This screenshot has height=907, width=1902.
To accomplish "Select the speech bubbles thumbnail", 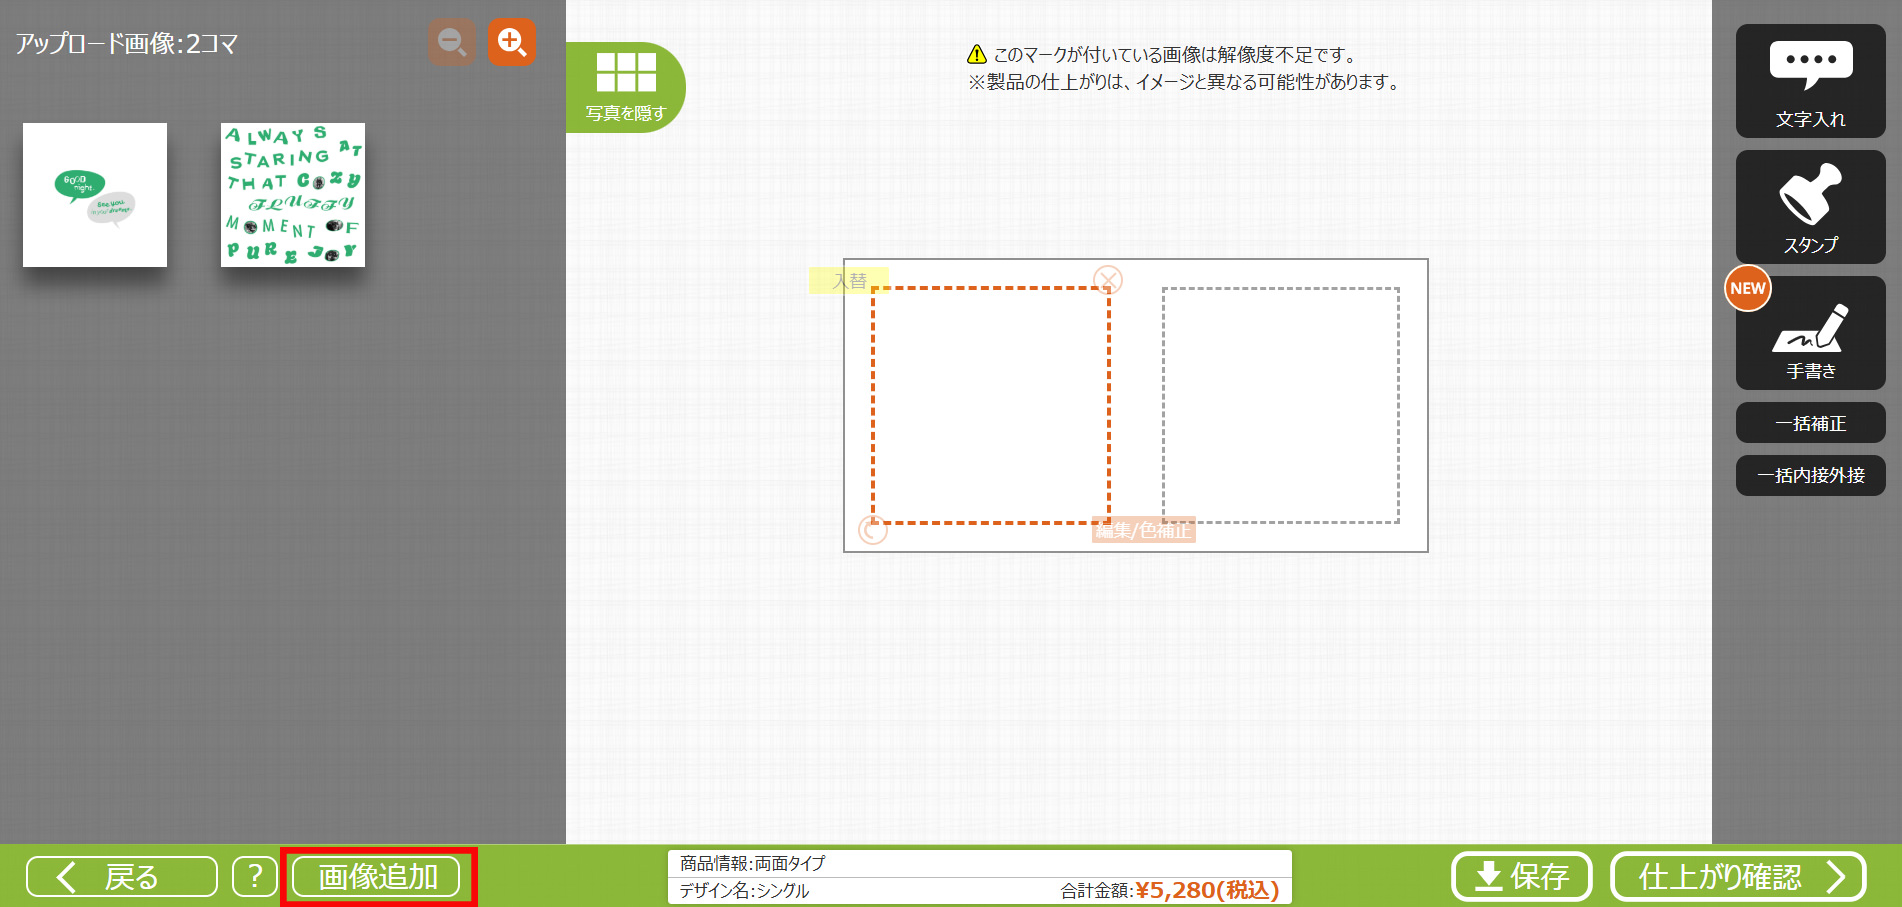I will point(95,195).
